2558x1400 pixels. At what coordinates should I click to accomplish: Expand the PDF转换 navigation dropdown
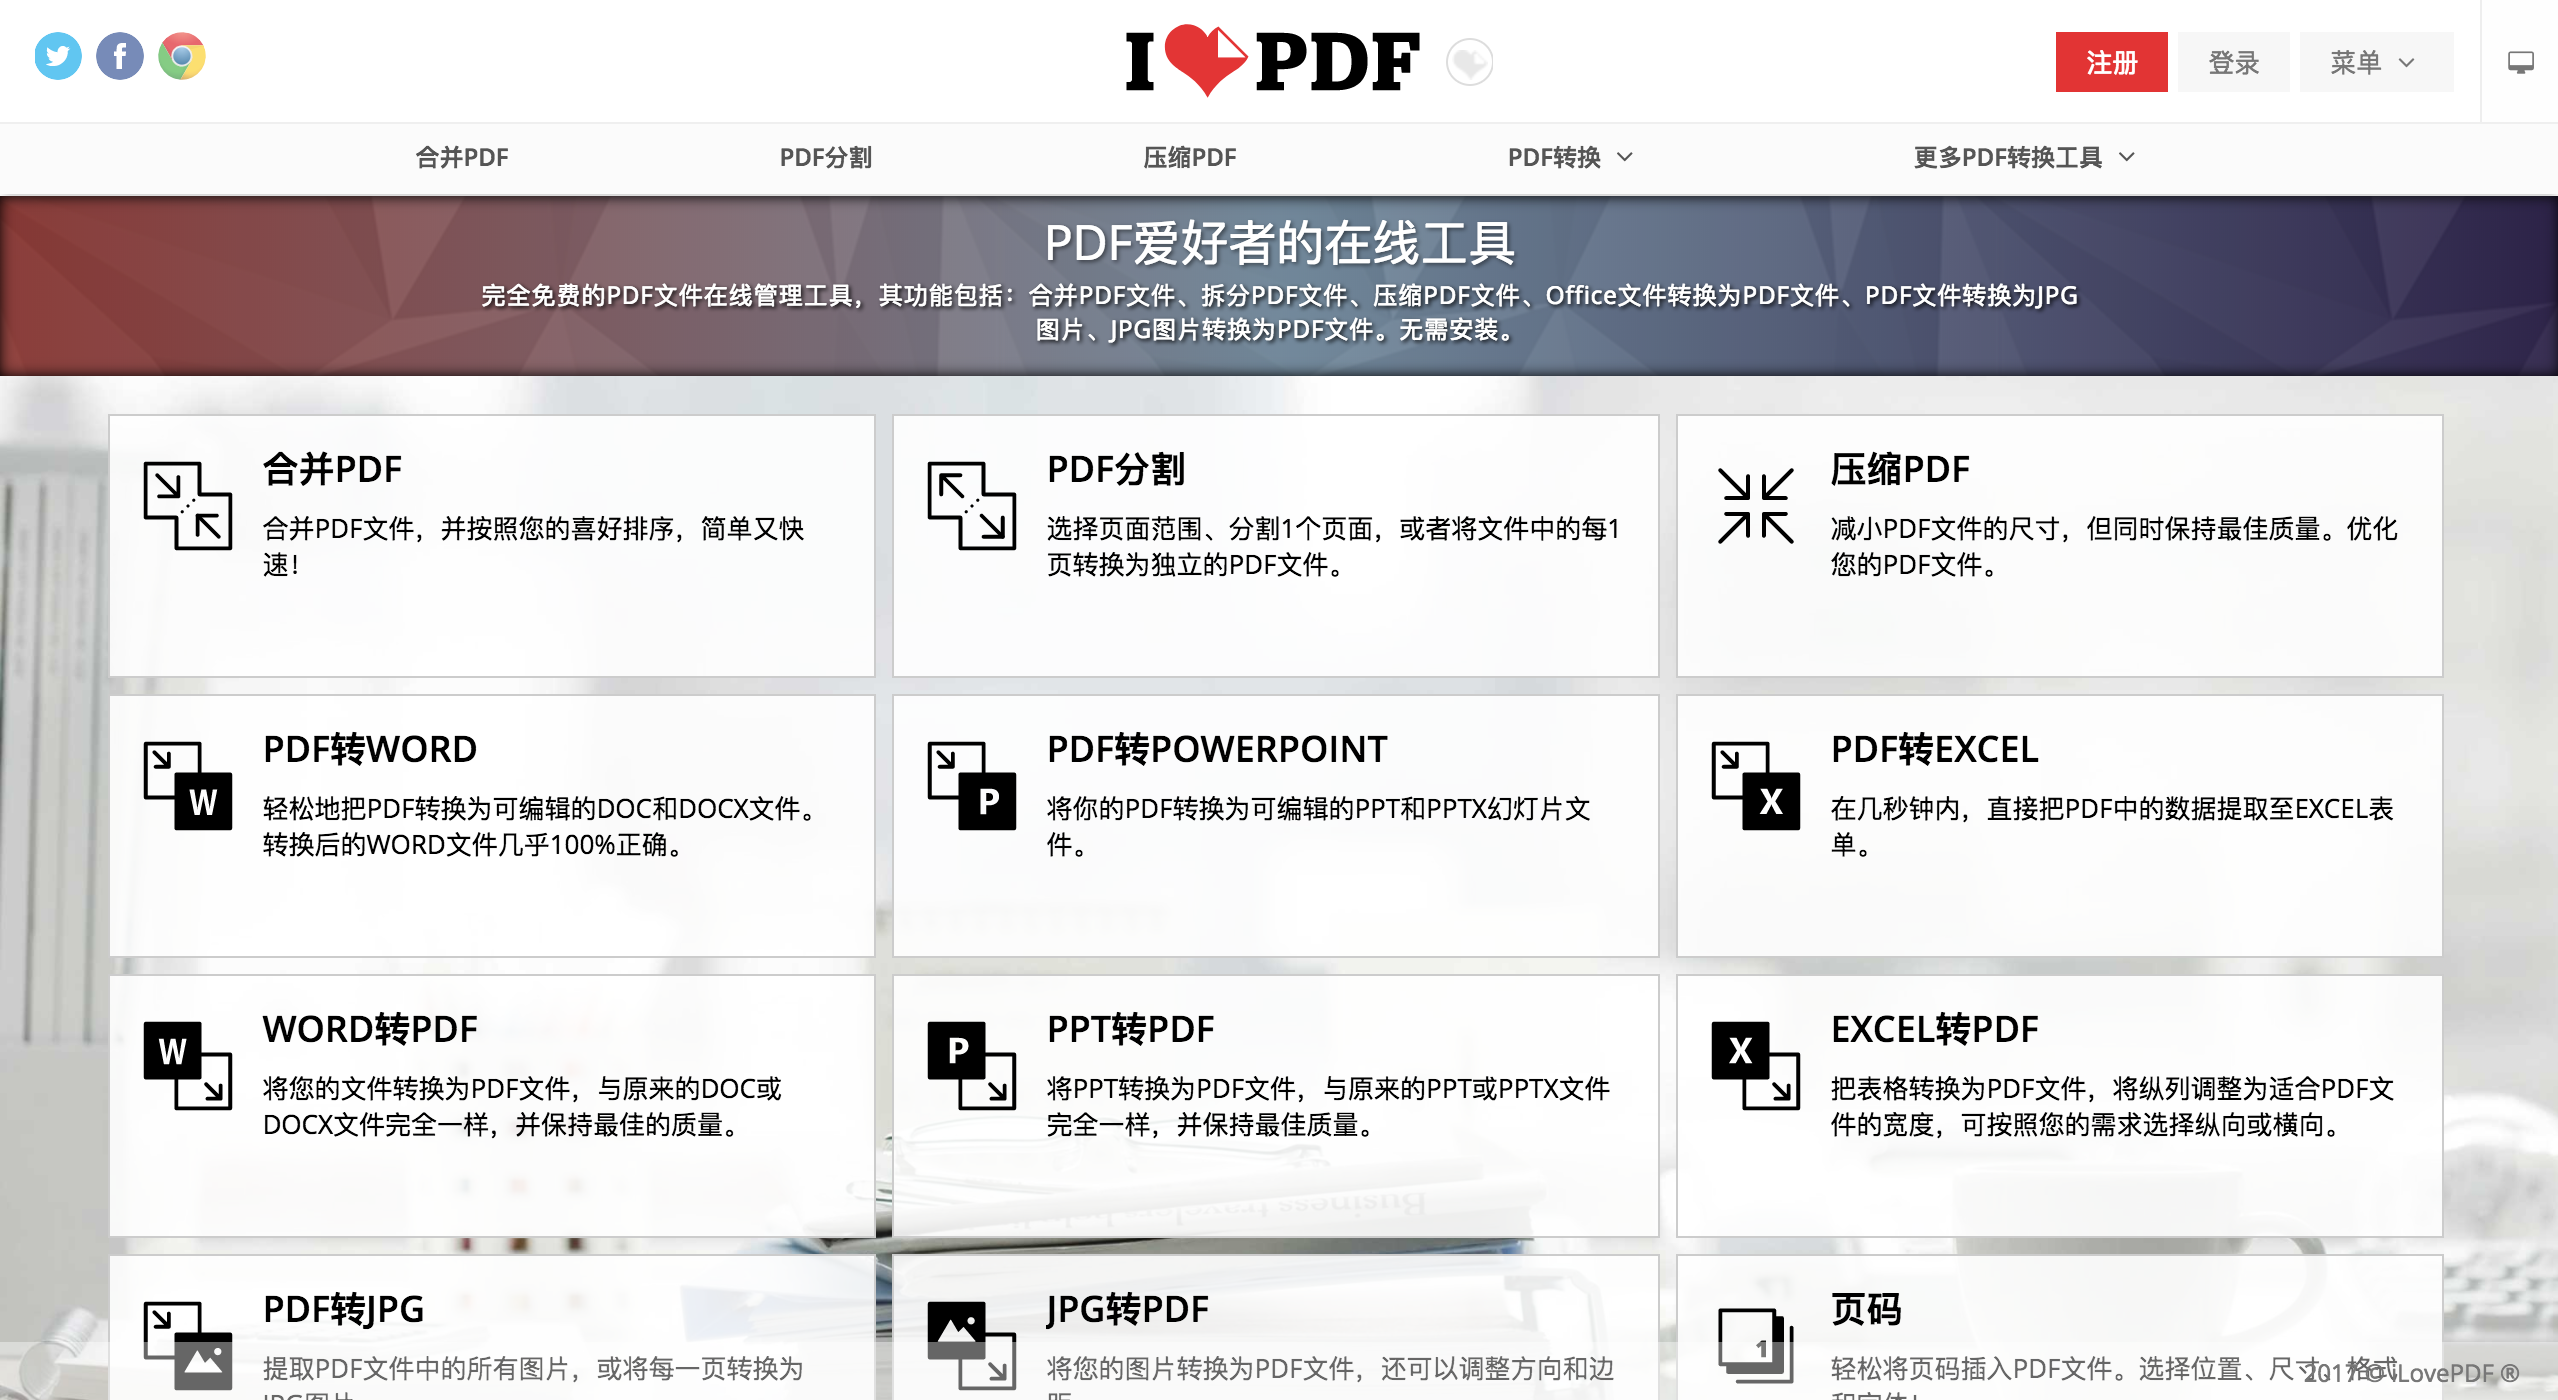[x=1570, y=157]
